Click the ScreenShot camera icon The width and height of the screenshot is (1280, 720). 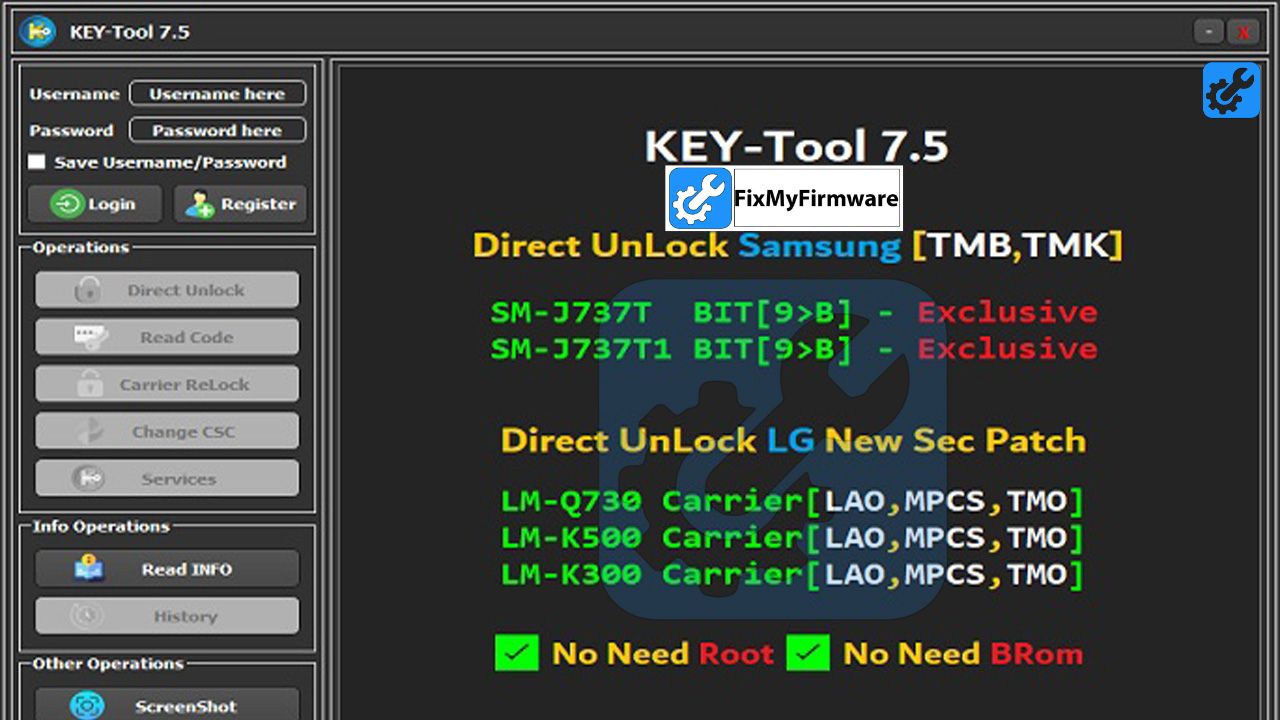pos(87,706)
